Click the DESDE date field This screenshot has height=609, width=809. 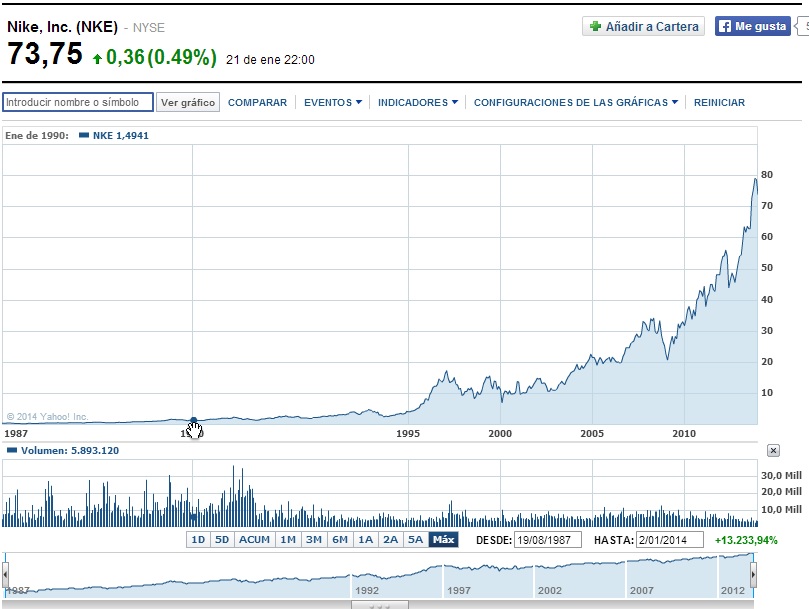click(x=548, y=540)
